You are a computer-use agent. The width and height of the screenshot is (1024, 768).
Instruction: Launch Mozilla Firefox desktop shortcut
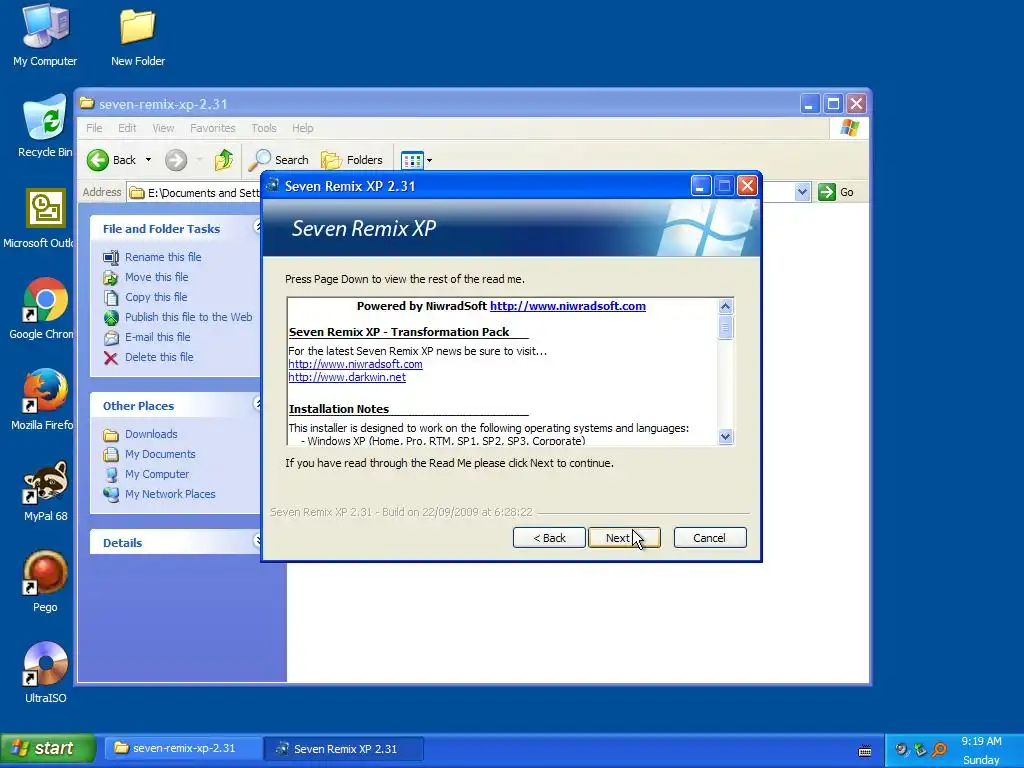tap(43, 400)
